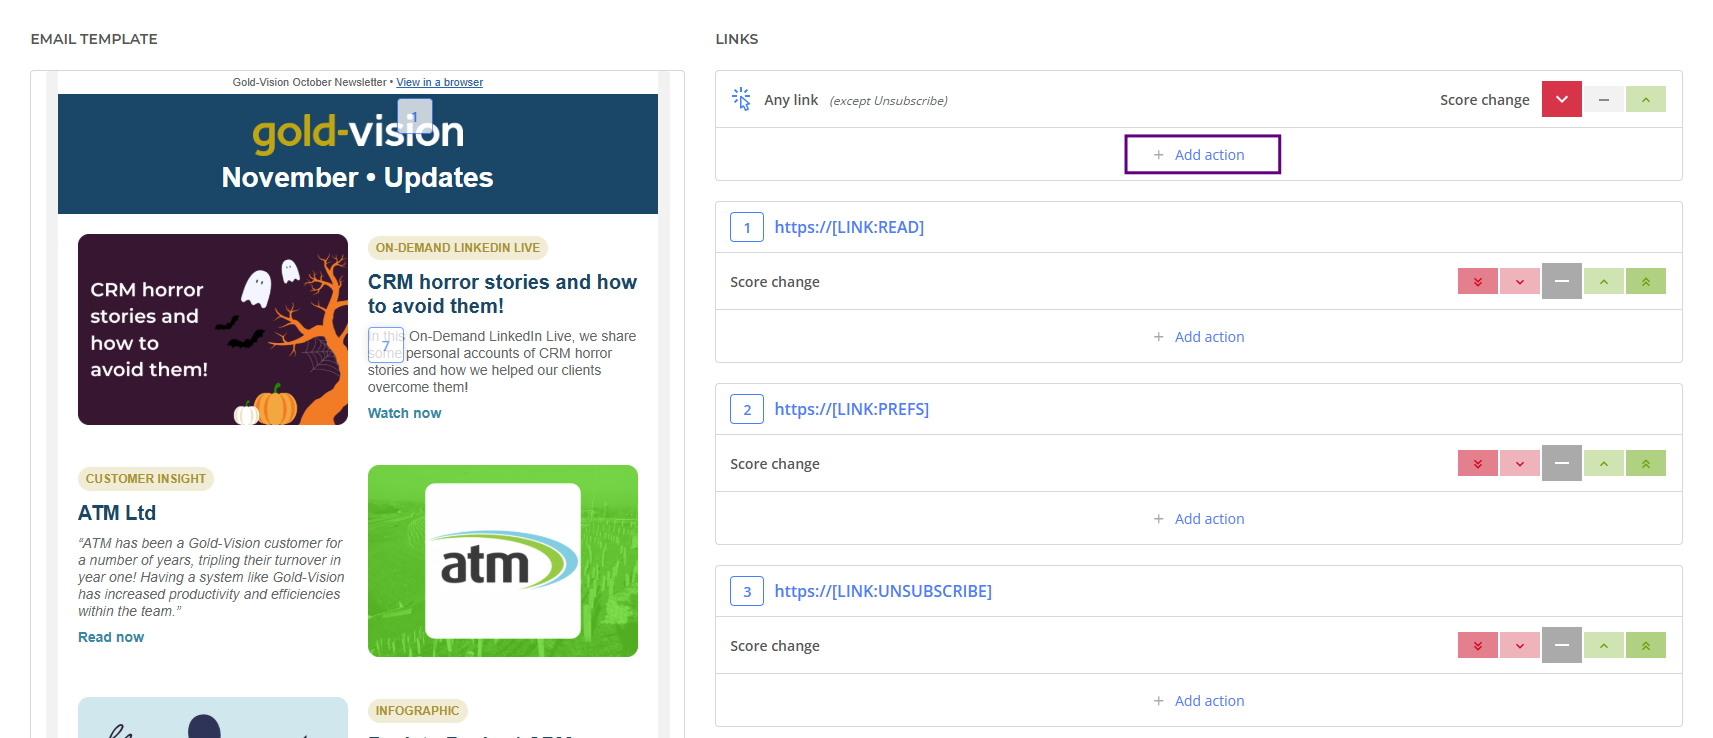Click the number 1 link badge
1713x738 pixels.
click(747, 227)
